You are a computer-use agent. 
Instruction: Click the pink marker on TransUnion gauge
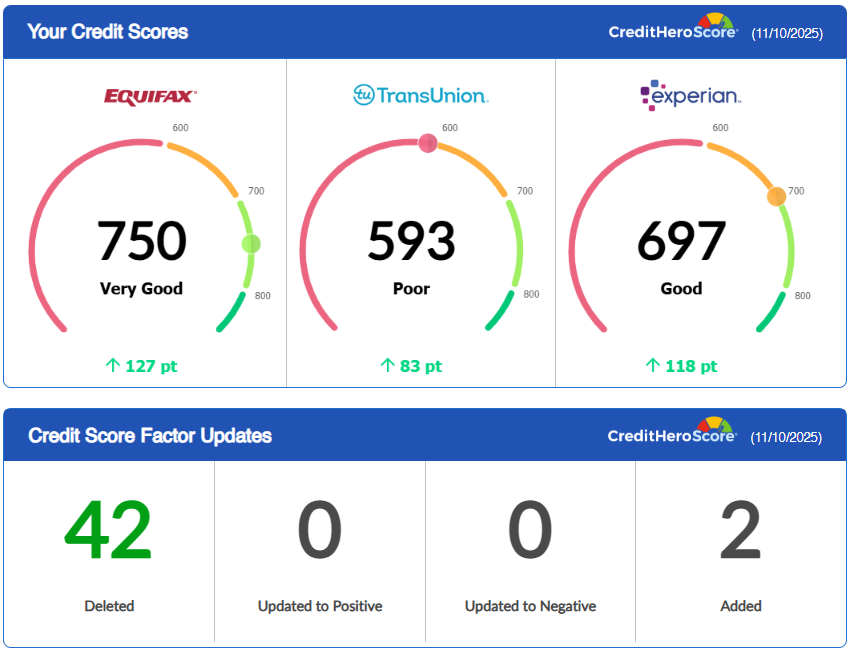point(428,143)
